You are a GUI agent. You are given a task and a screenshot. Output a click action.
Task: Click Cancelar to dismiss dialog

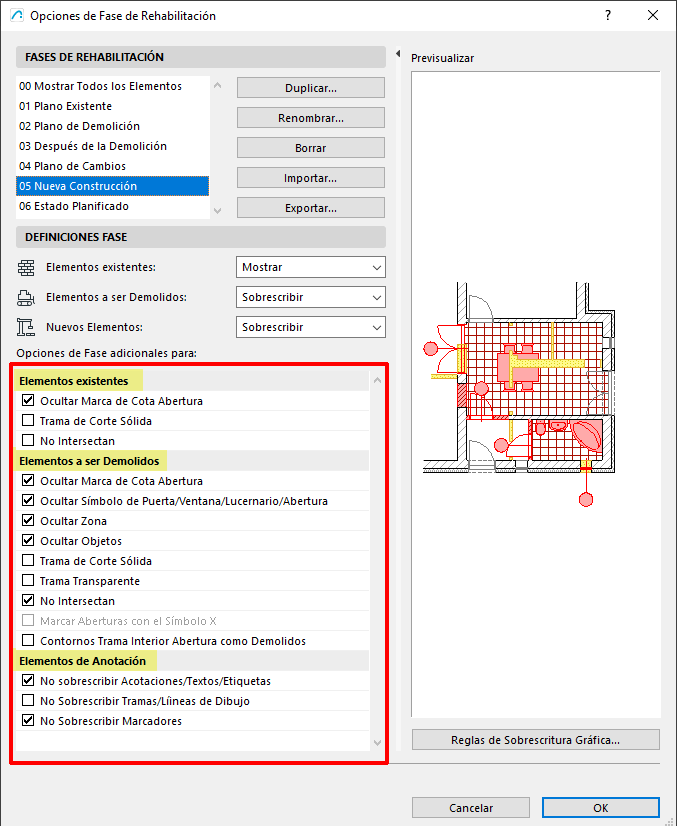point(470,808)
